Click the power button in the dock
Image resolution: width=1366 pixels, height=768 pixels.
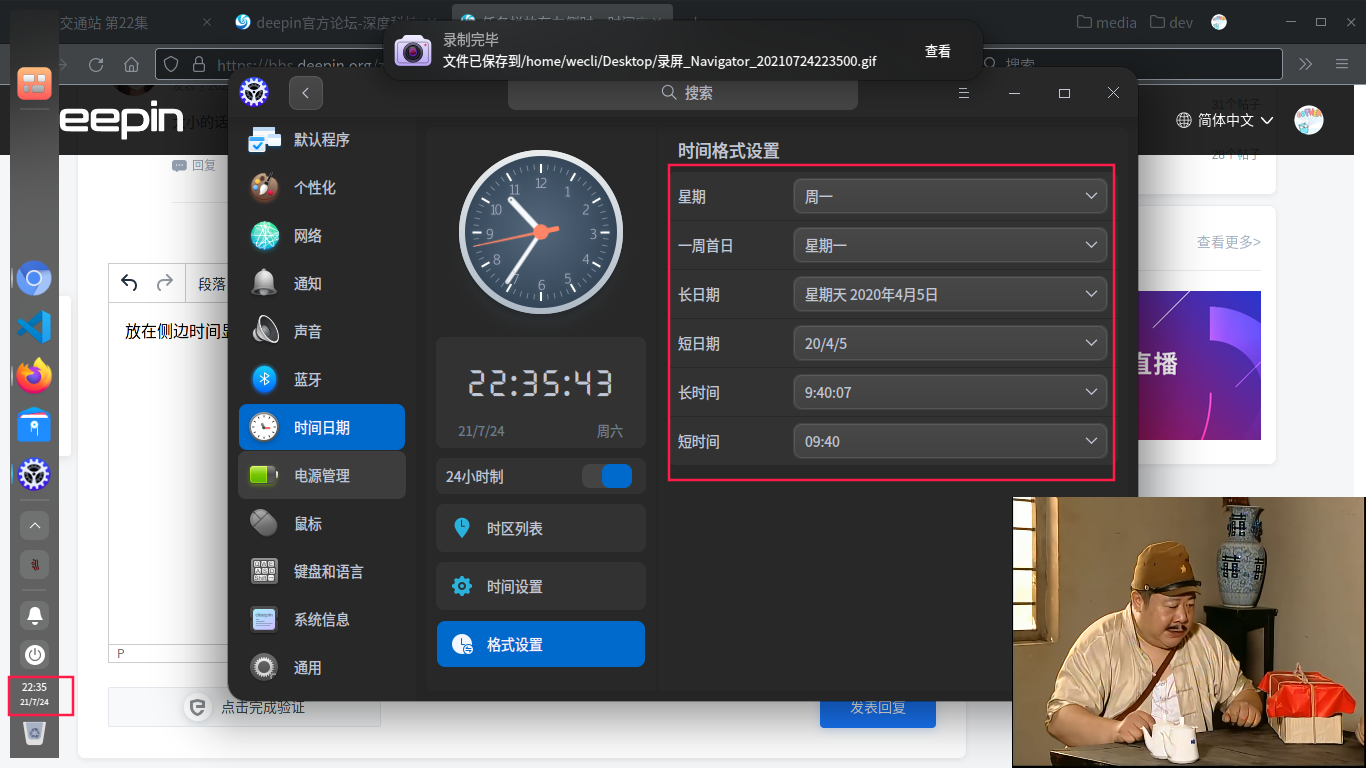35,655
